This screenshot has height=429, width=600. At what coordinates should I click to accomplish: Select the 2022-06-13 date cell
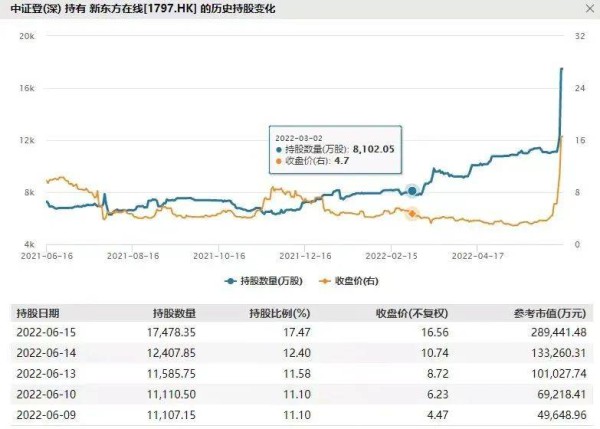click(46, 374)
